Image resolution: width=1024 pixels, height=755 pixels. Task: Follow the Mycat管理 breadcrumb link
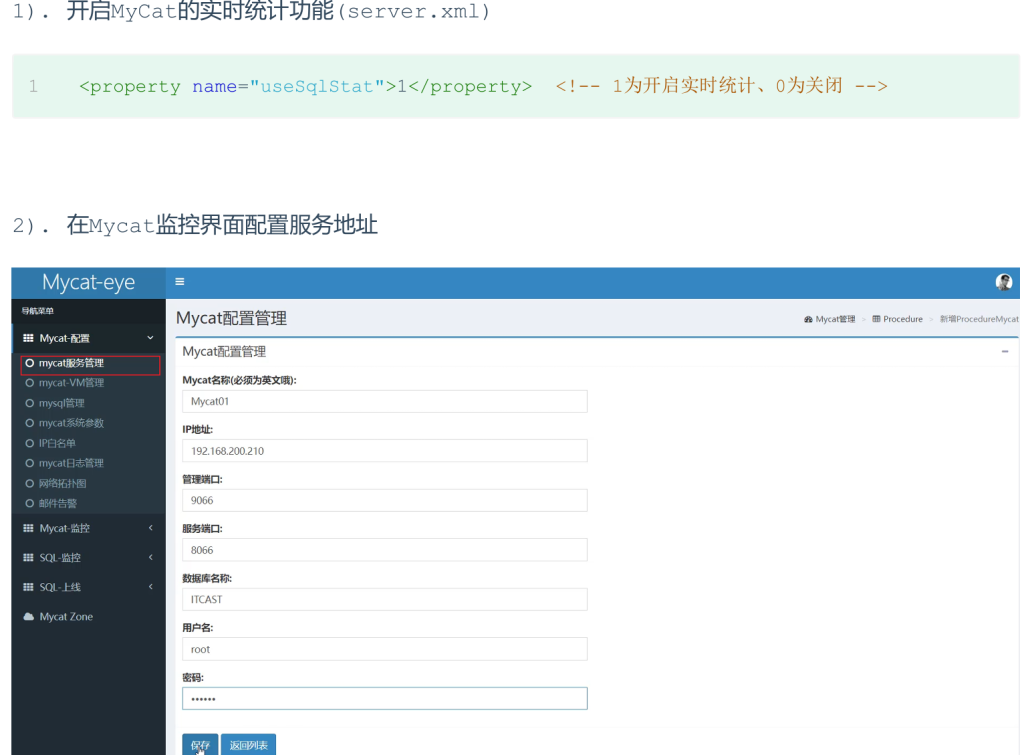(835, 319)
